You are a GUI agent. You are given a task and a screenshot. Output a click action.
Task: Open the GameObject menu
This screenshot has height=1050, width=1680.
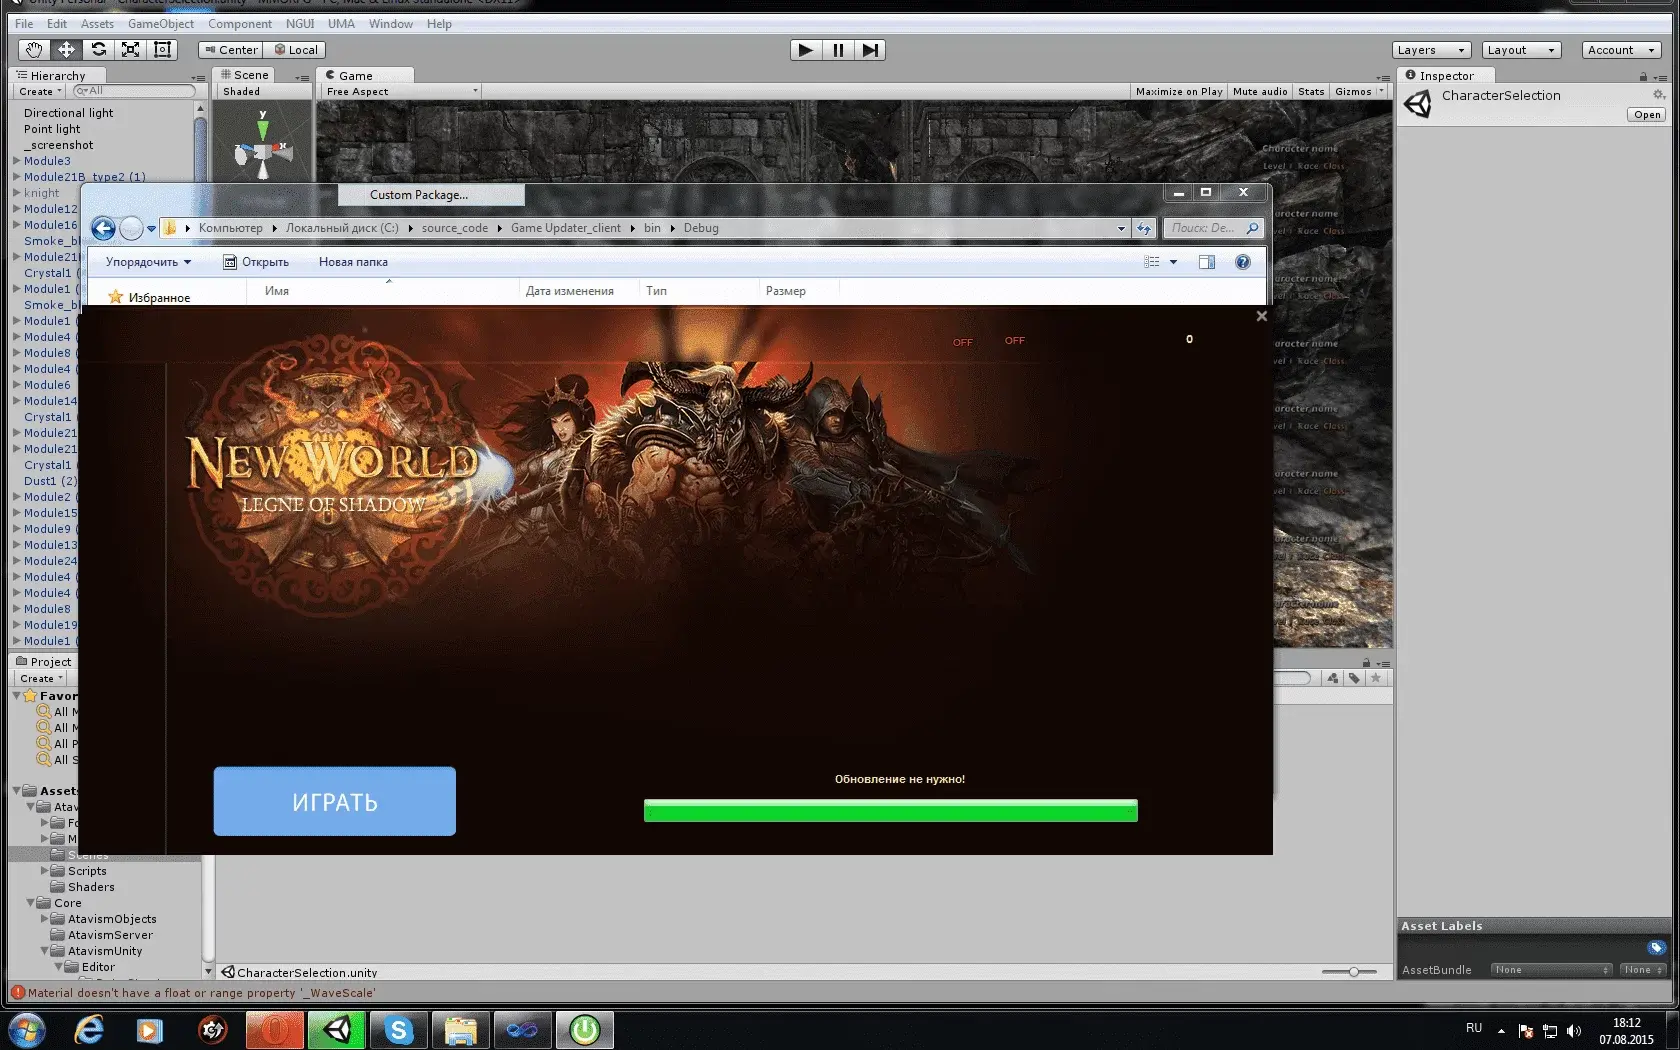tap(161, 24)
